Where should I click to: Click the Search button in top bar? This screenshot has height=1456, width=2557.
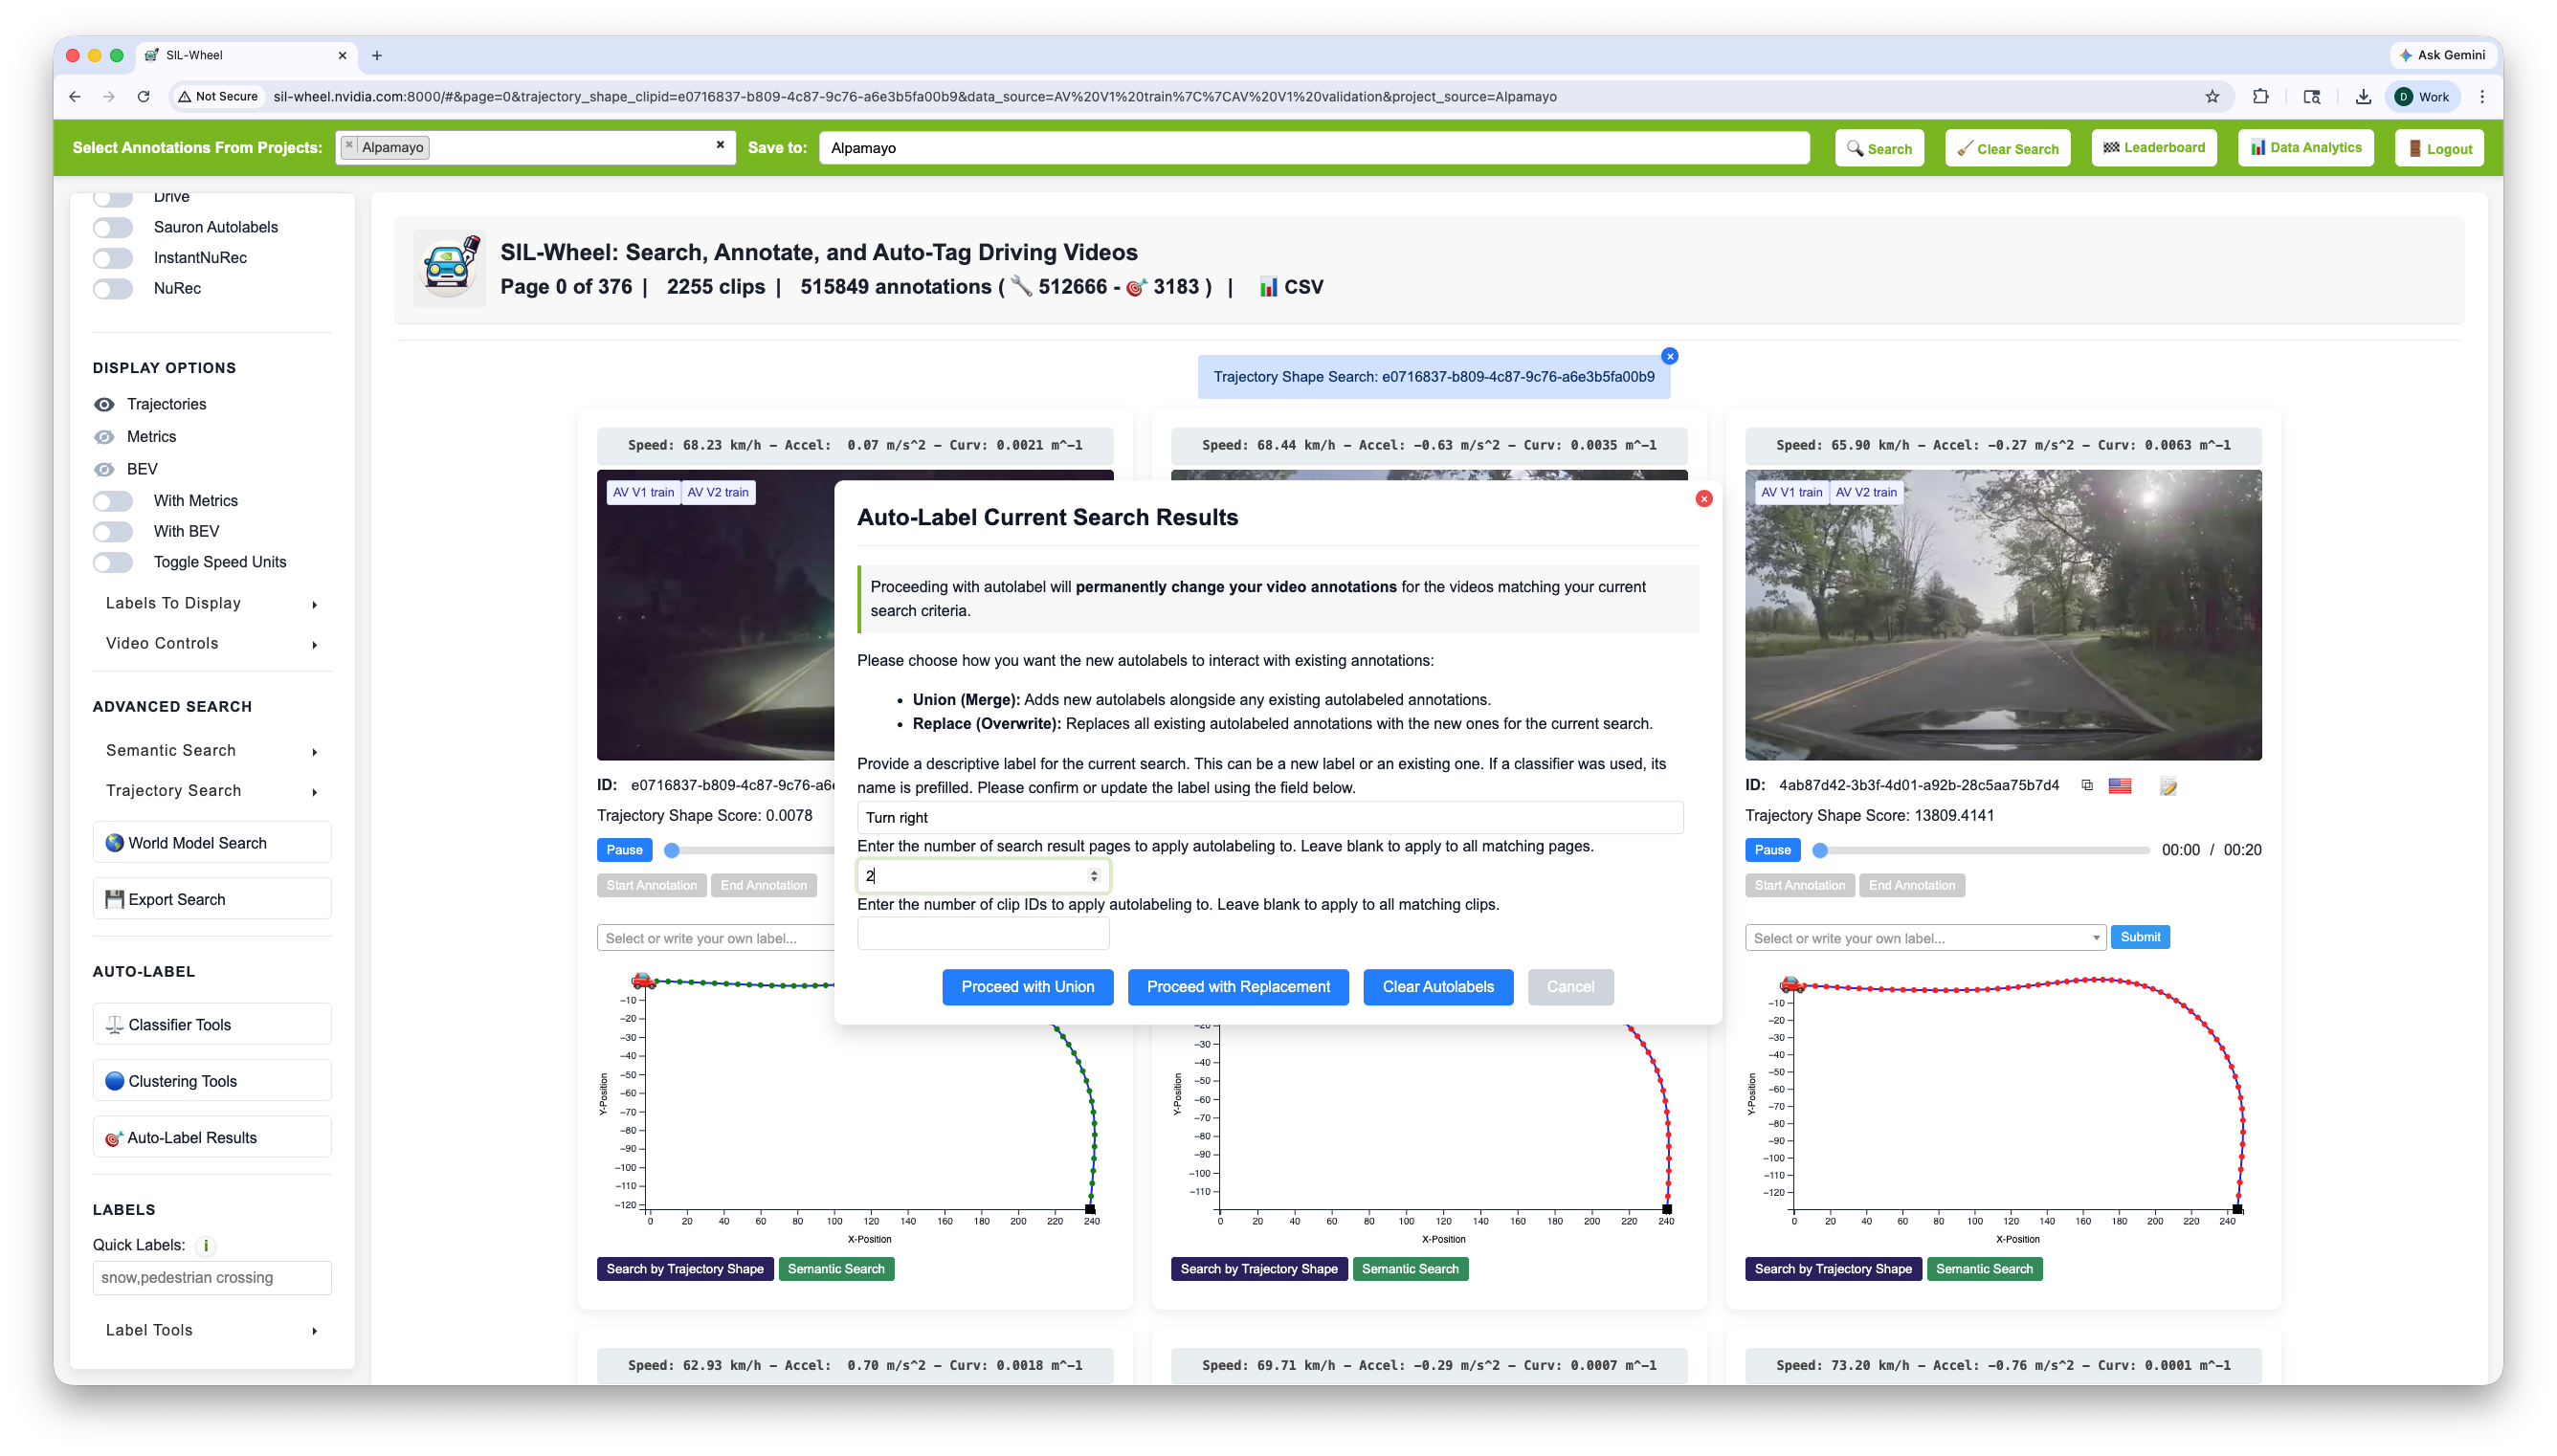coord(1879,148)
